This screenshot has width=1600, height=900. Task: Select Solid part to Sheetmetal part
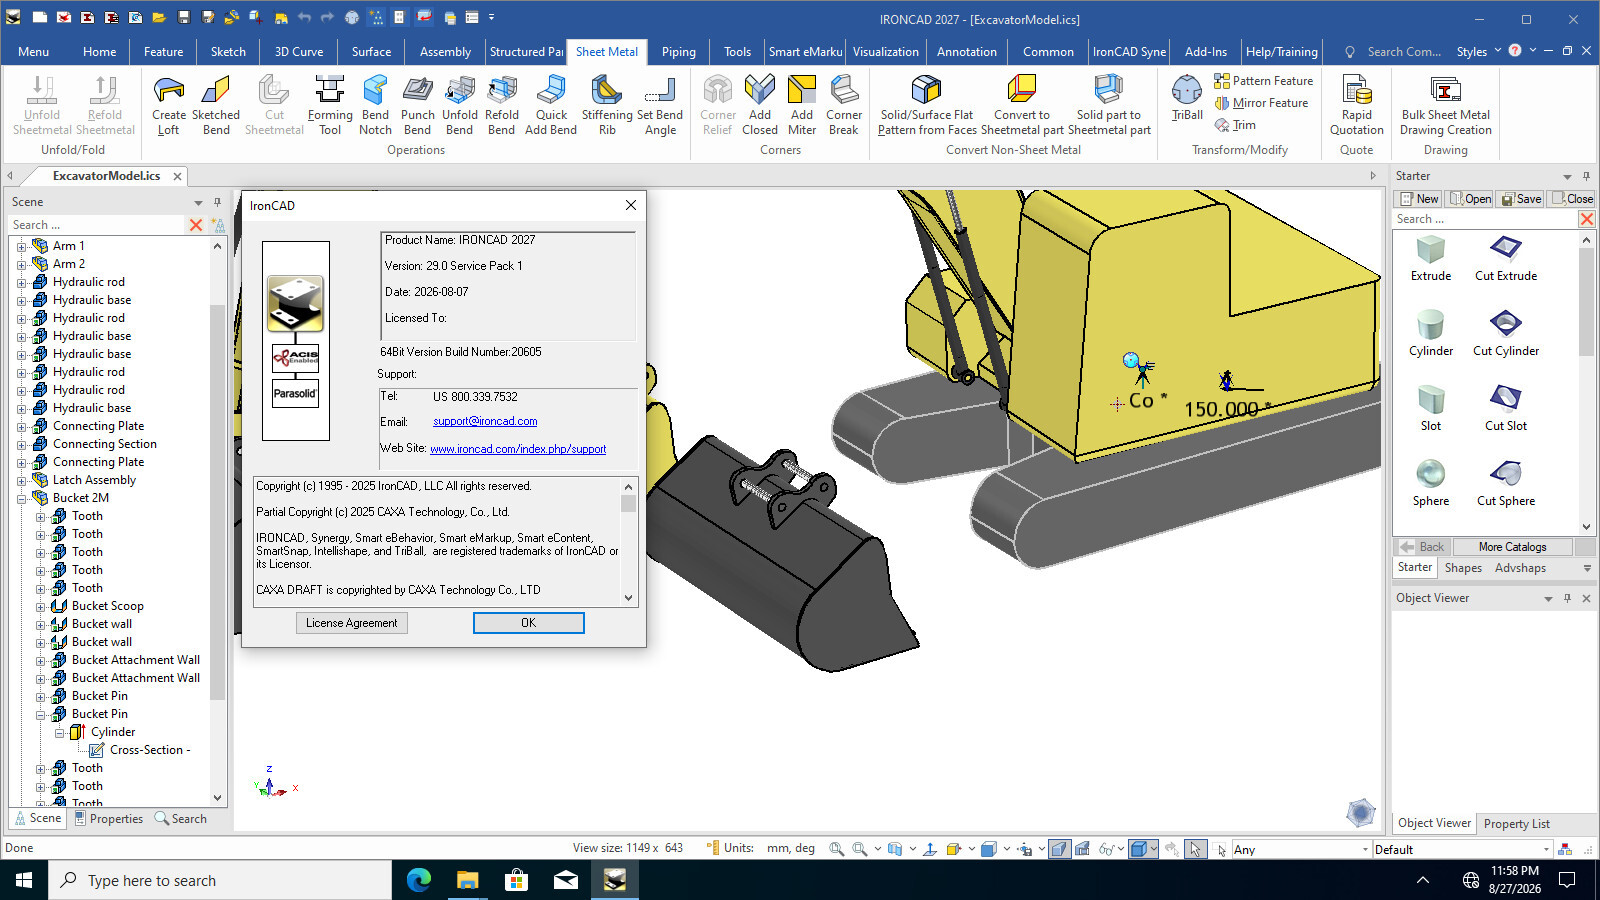click(x=1109, y=105)
